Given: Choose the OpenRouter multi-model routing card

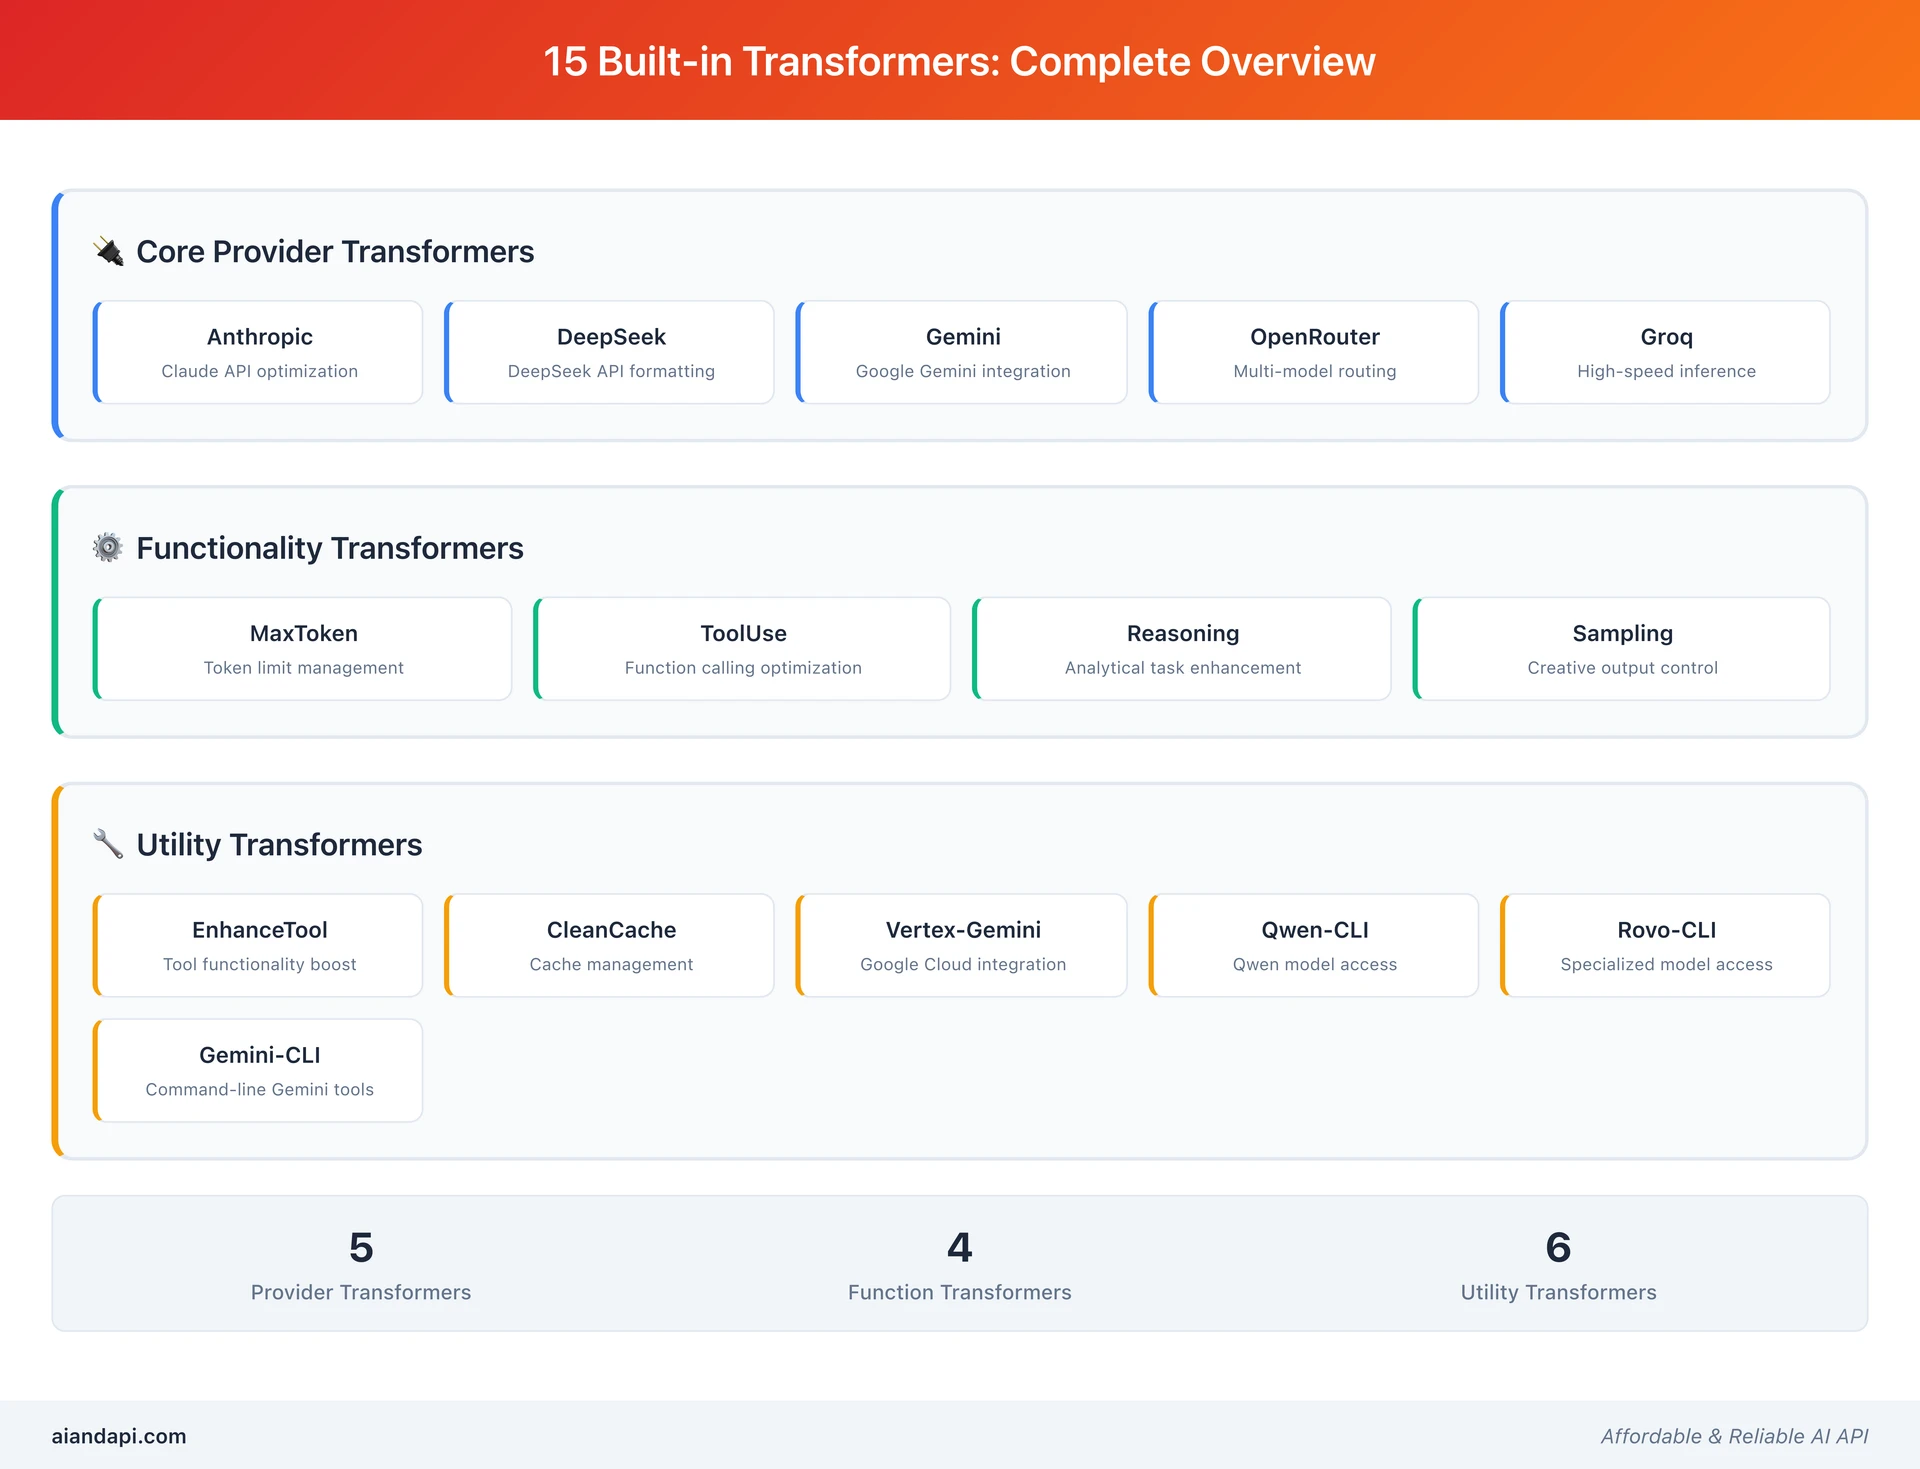Looking at the screenshot, I should [x=1314, y=352].
